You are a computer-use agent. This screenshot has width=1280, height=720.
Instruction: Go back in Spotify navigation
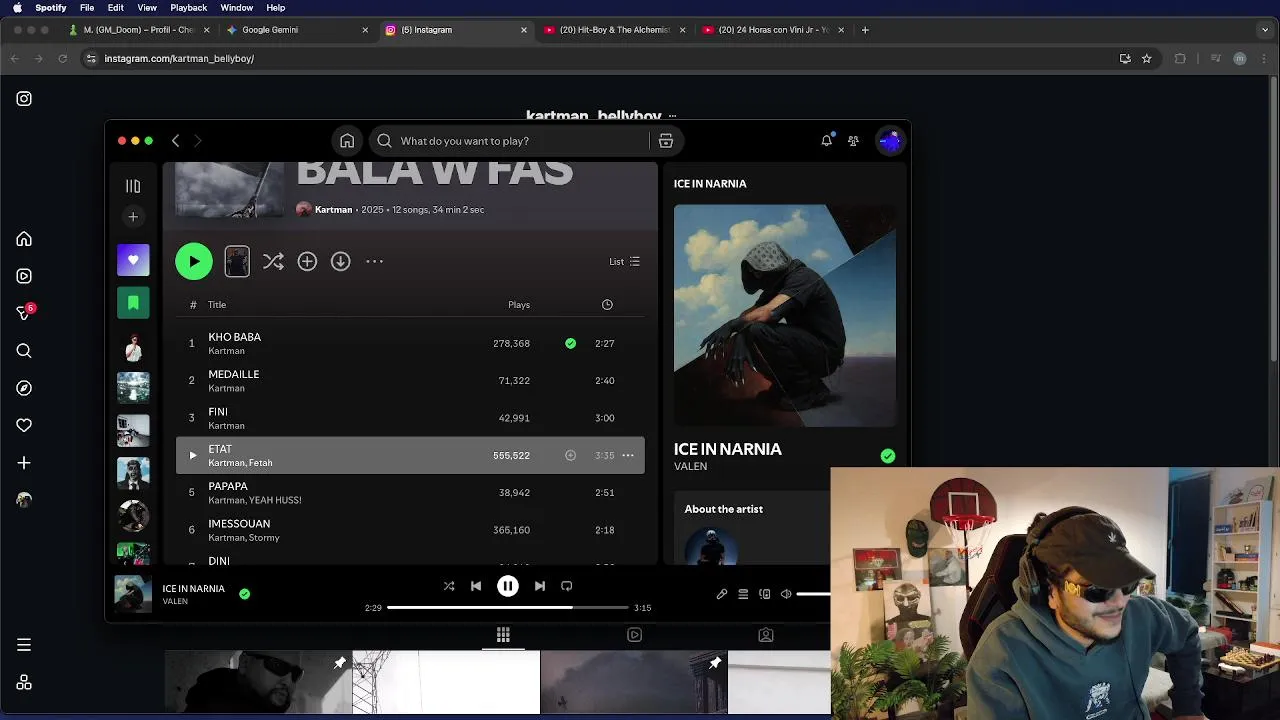pos(175,141)
